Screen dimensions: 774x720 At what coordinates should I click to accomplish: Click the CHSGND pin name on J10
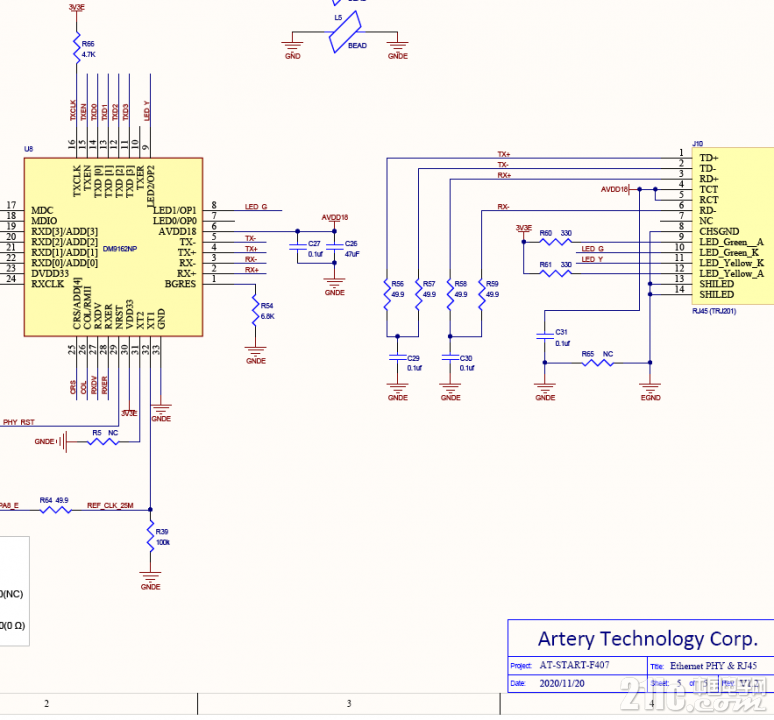(719, 231)
